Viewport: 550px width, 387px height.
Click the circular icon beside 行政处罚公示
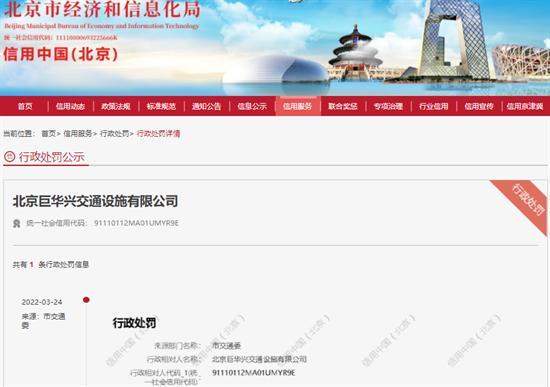(9, 156)
